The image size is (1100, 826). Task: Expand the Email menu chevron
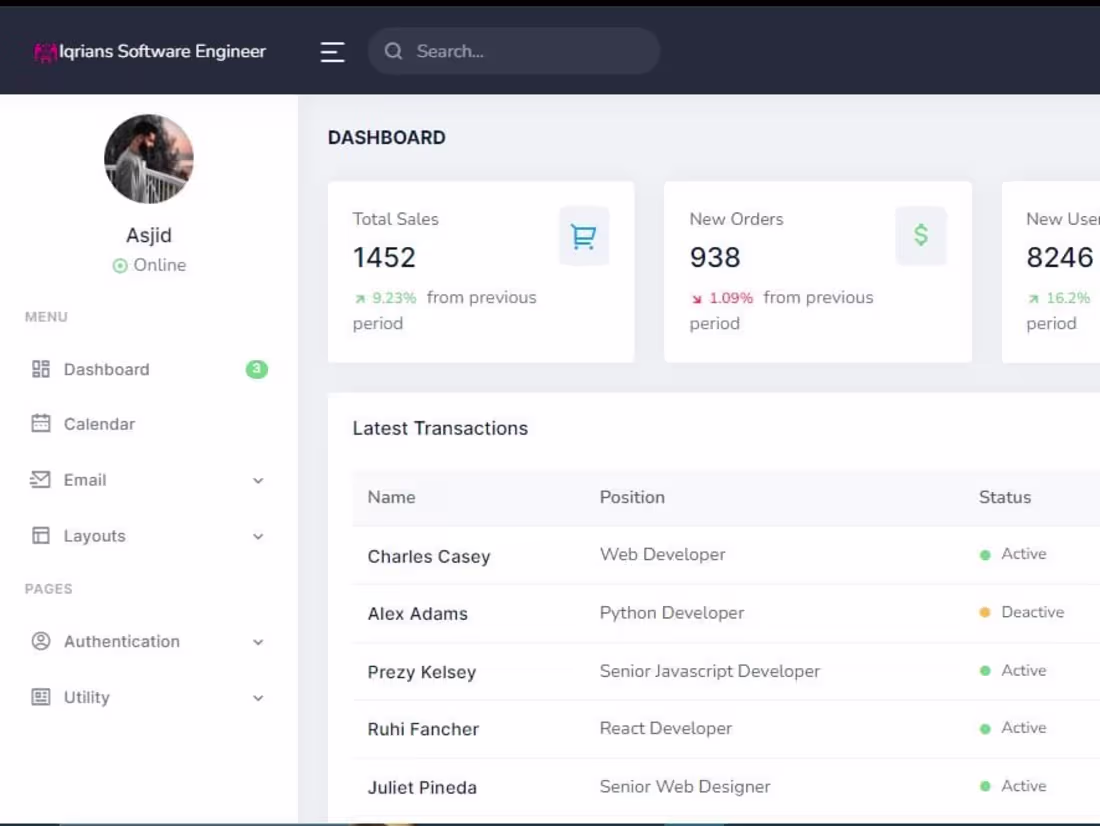tap(259, 480)
